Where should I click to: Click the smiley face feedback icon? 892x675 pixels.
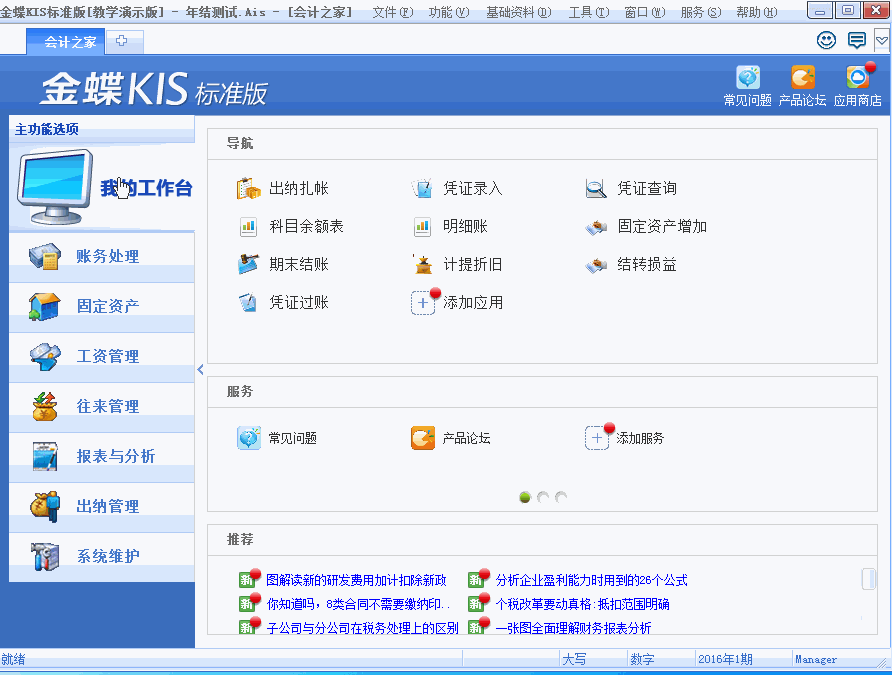826,40
